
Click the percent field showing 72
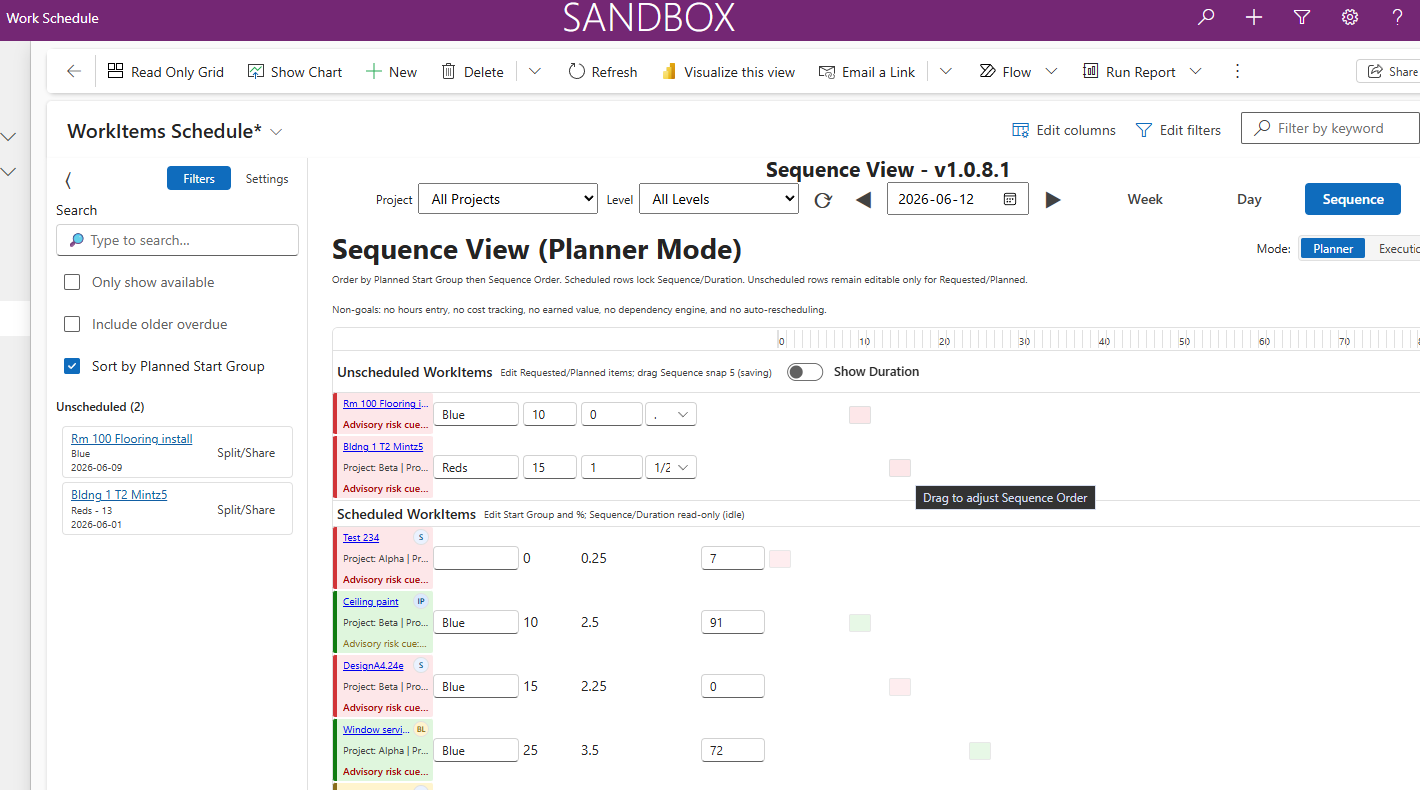point(733,750)
